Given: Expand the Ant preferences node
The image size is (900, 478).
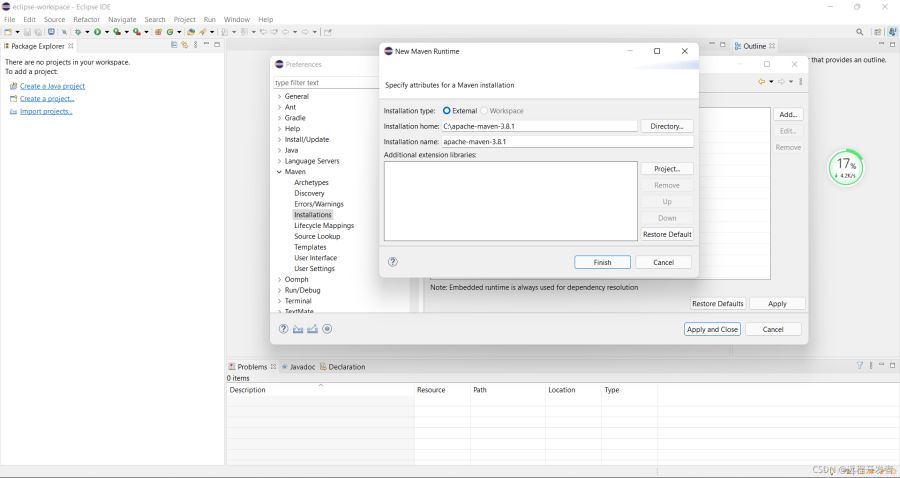Looking at the screenshot, I should click(280, 107).
